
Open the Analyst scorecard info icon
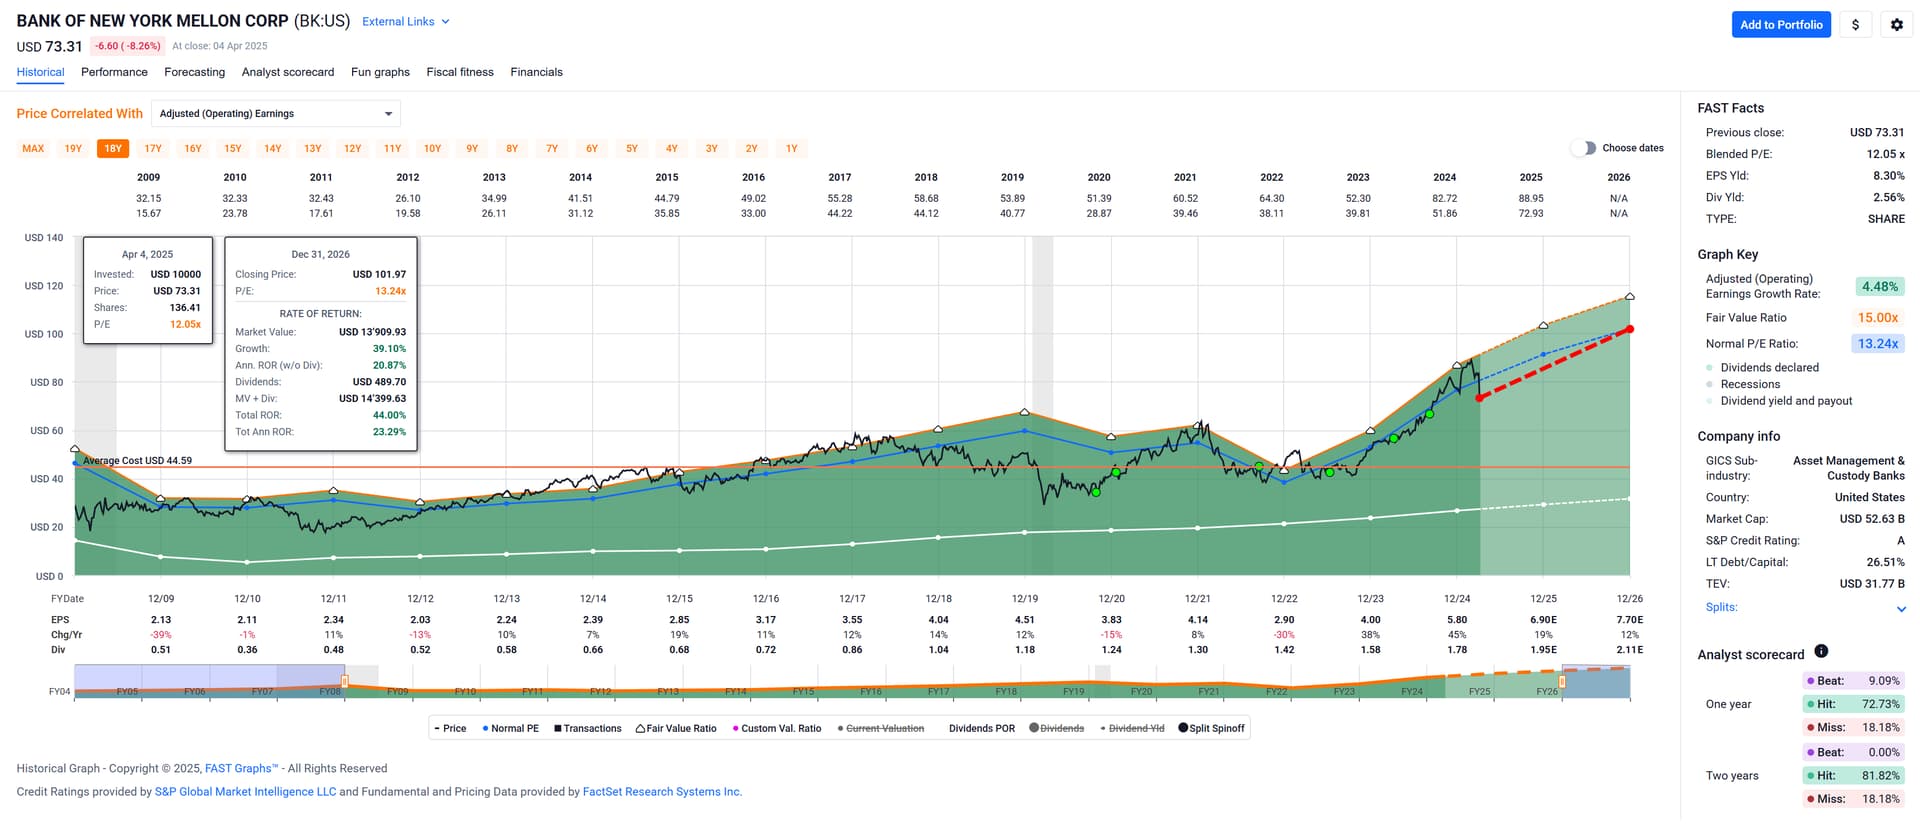coord(1821,651)
